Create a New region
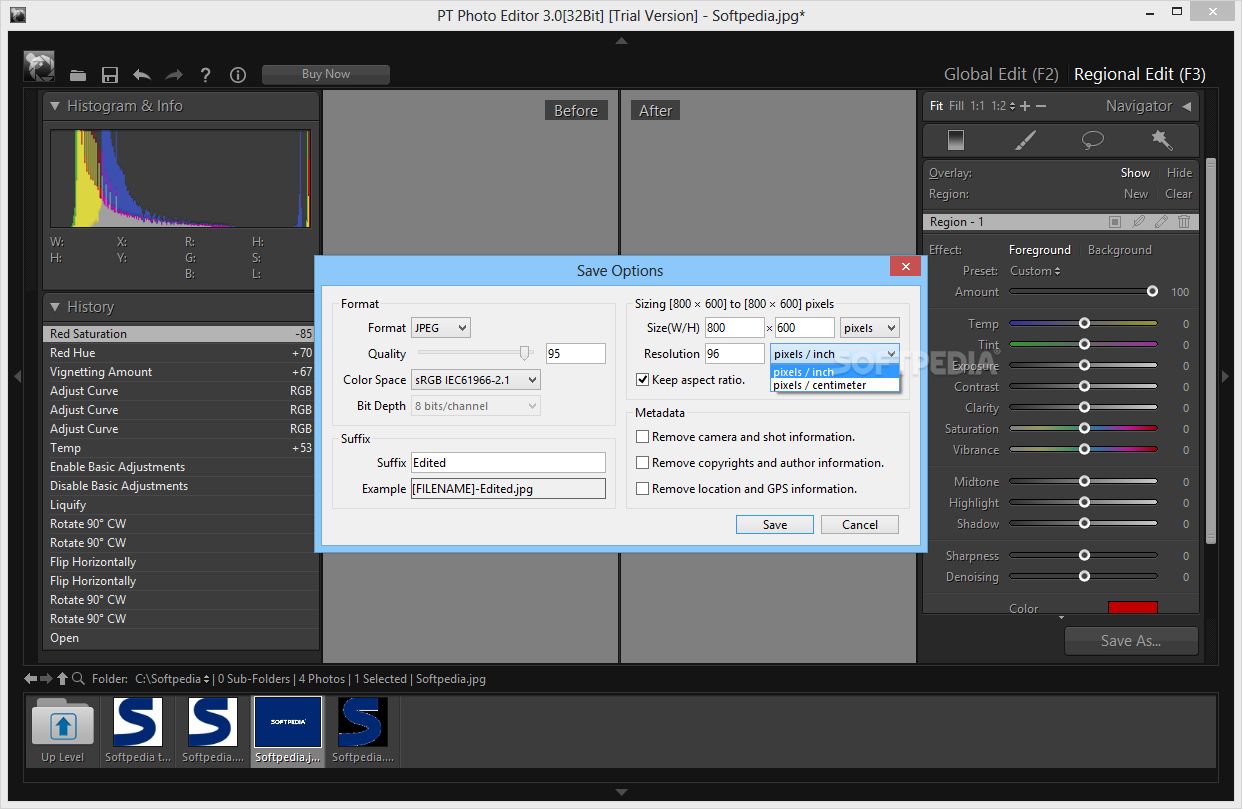 pyautogui.click(x=1135, y=194)
